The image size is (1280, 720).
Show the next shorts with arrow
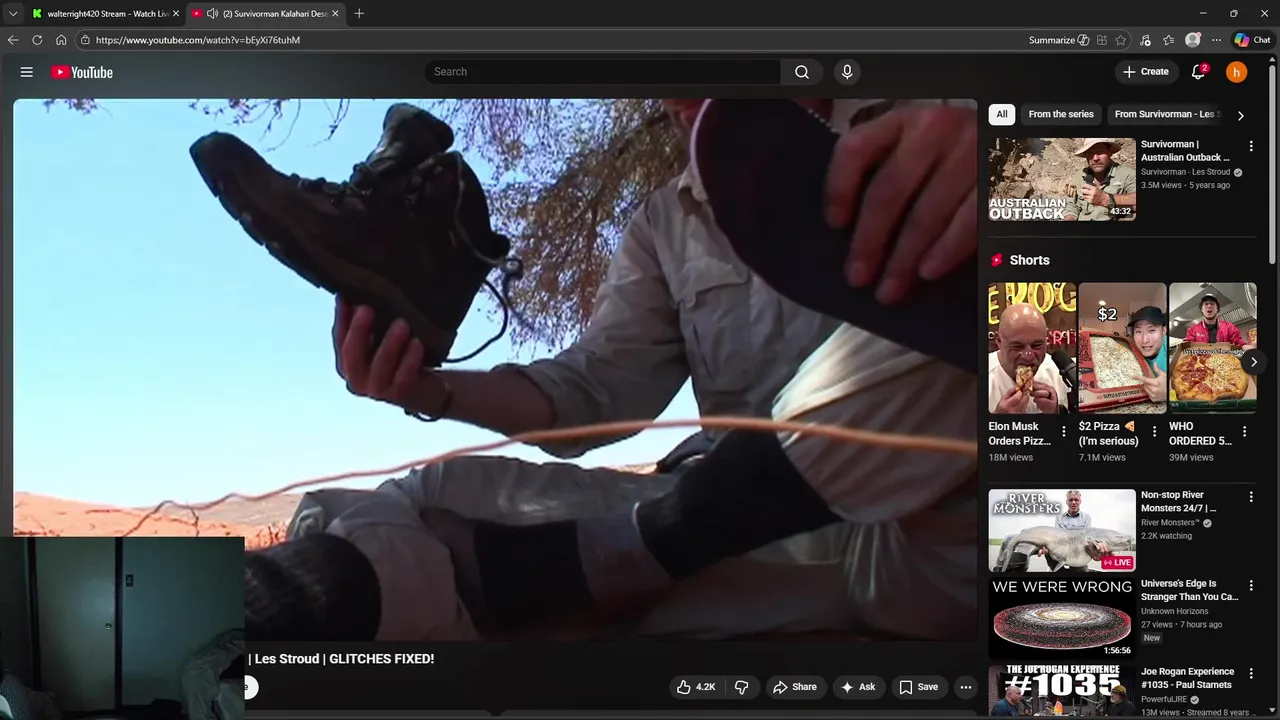click(x=1253, y=362)
